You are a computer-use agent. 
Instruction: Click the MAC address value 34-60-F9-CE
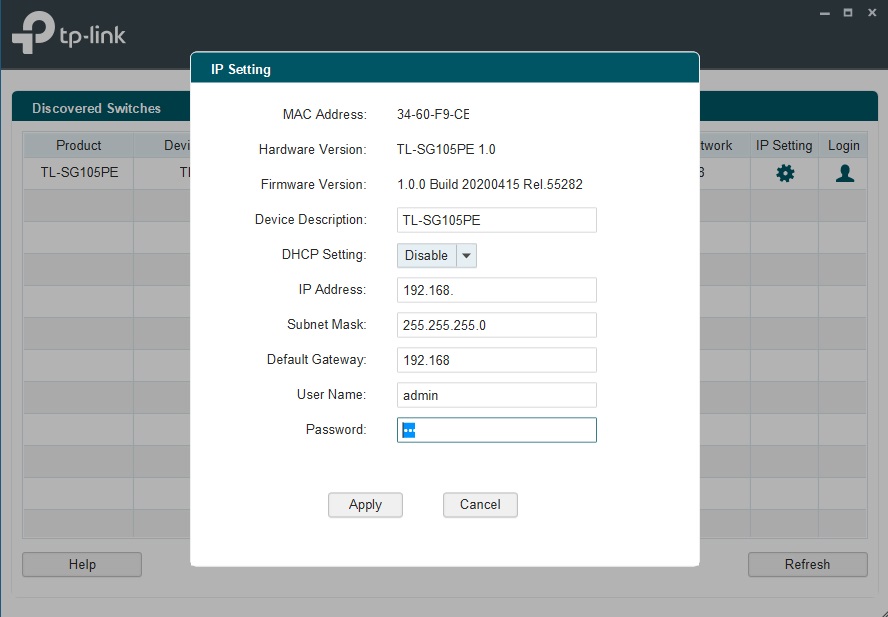coord(433,114)
